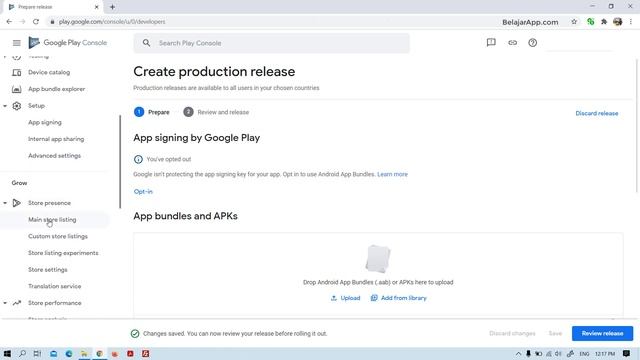Click the Setup gear icon
640x360 pixels.
tap(16, 106)
